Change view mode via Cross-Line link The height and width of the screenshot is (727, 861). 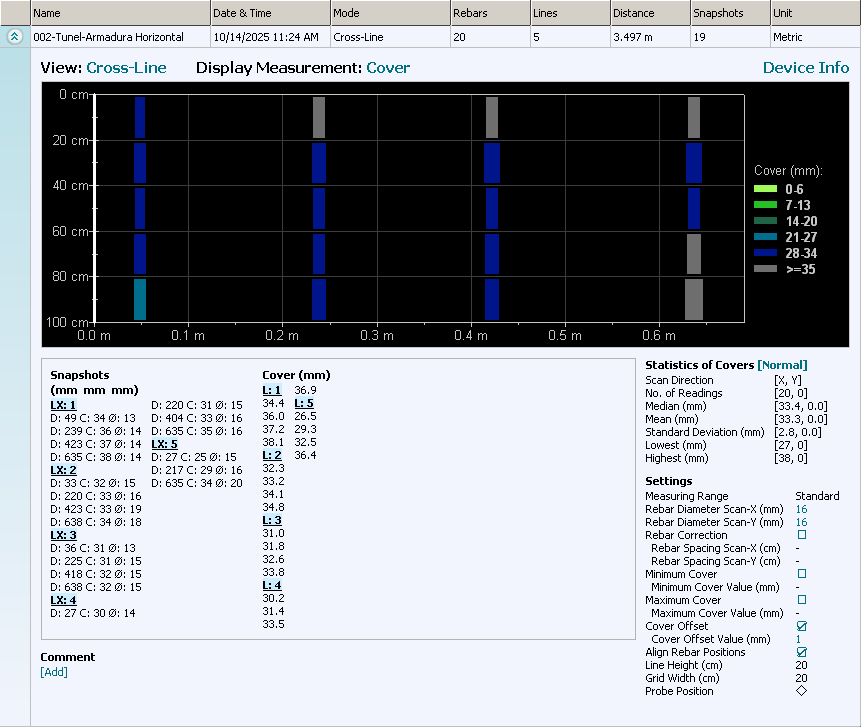(126, 68)
